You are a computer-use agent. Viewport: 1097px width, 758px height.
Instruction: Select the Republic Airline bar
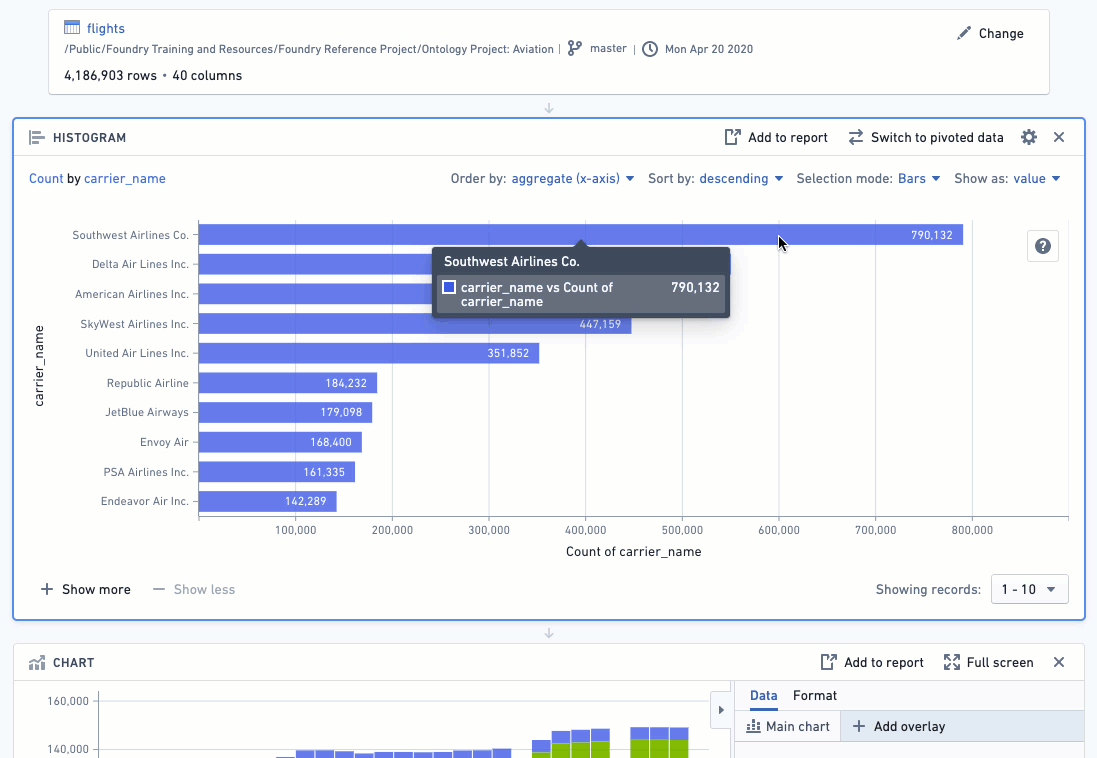(288, 383)
